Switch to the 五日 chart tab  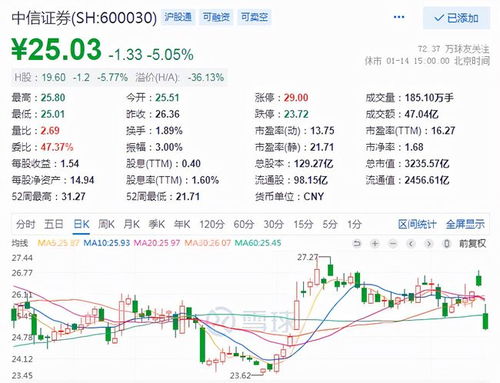pyautogui.click(x=54, y=224)
